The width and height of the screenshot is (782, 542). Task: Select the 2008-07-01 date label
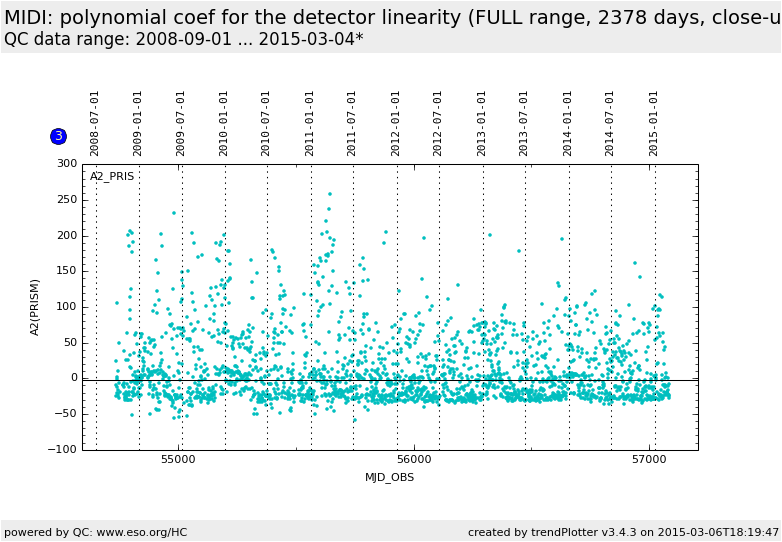(95, 123)
